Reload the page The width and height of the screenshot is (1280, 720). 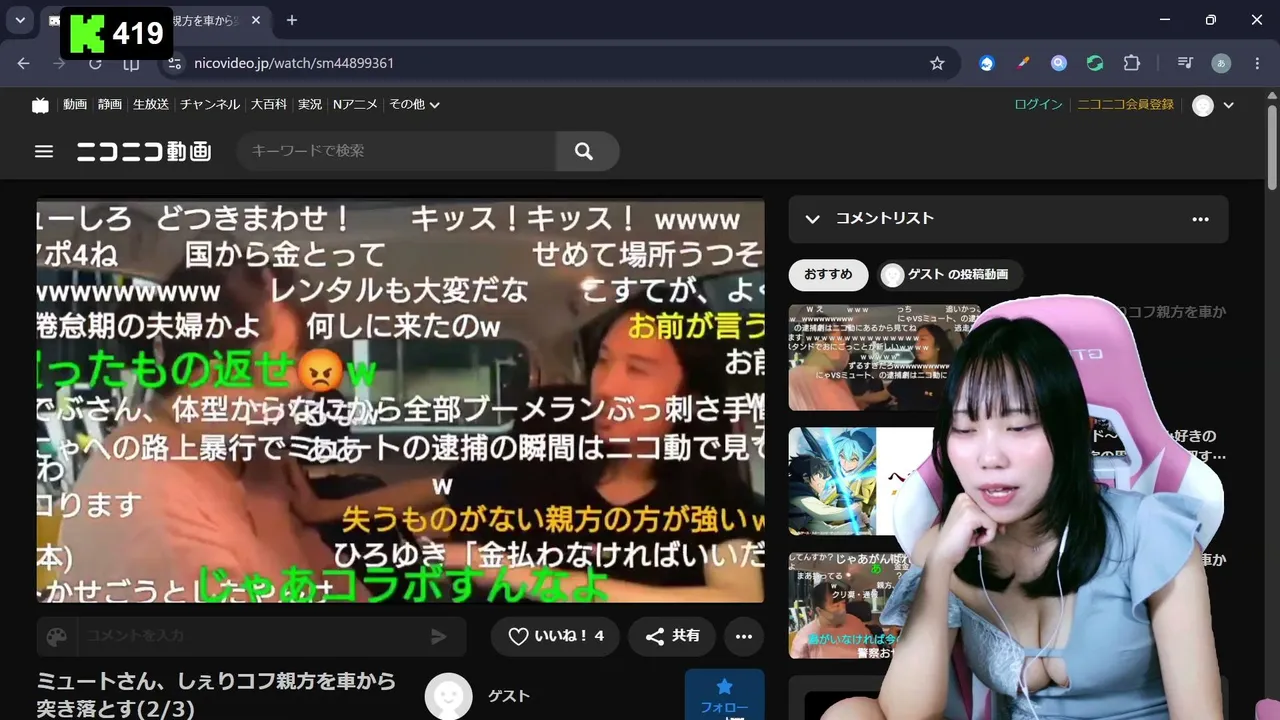click(95, 63)
